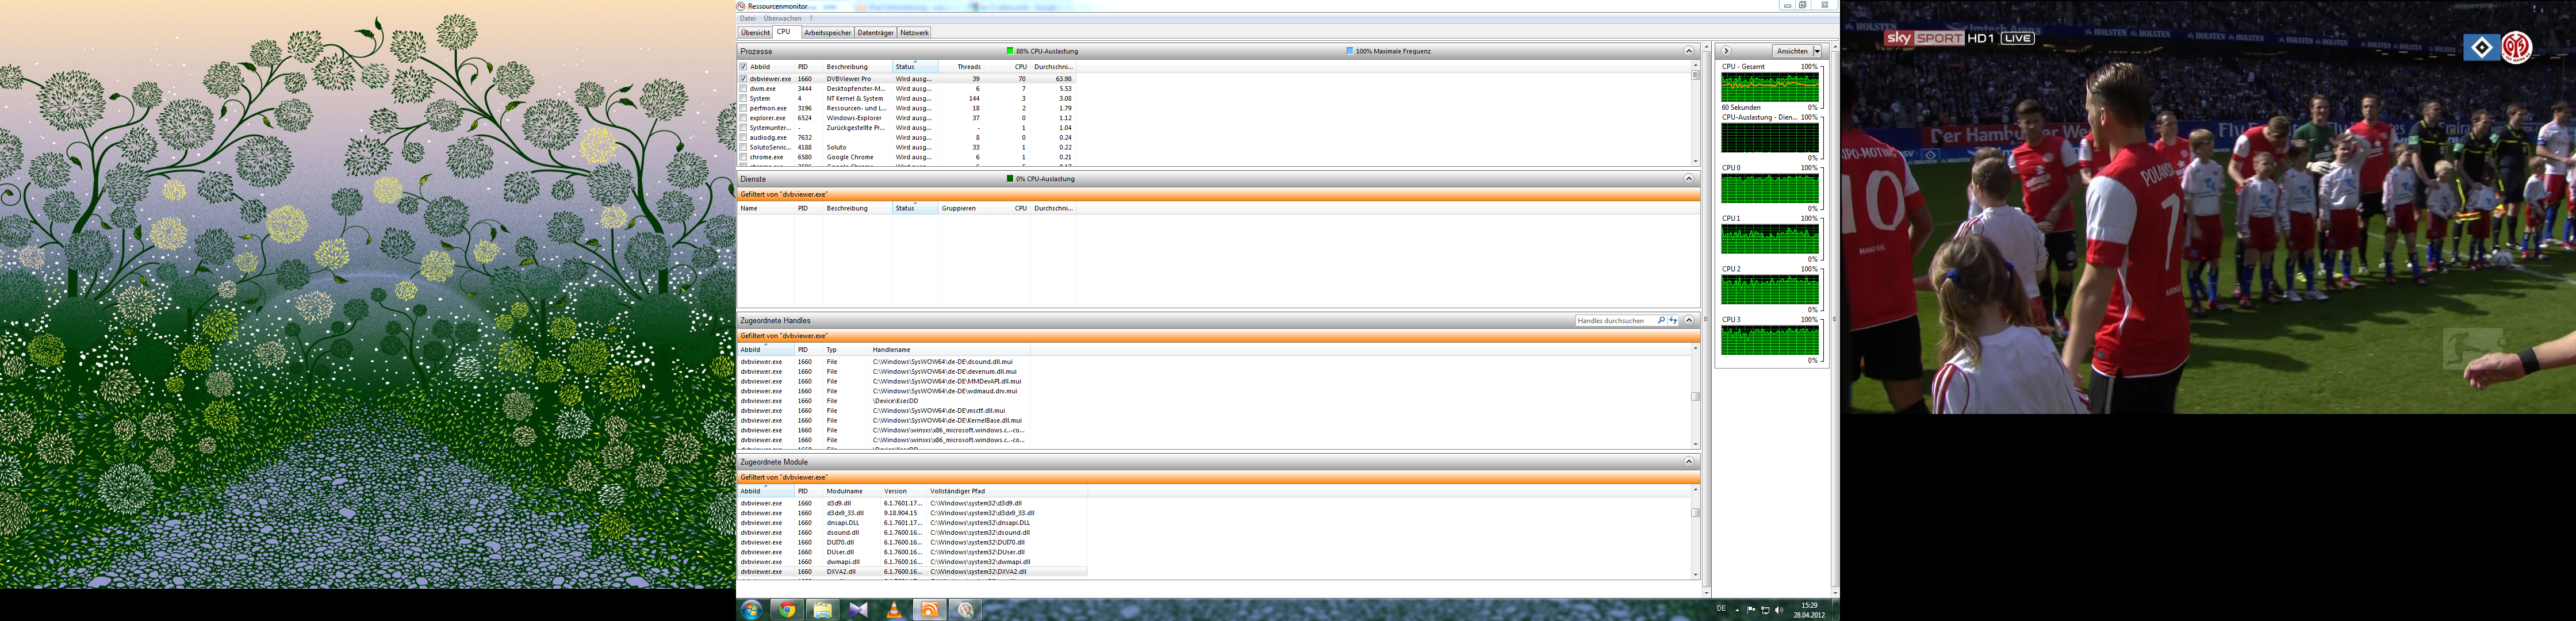Screen dimensions: 2576x621
Task: Click the Action Center flag icon
Action: (x=1751, y=610)
